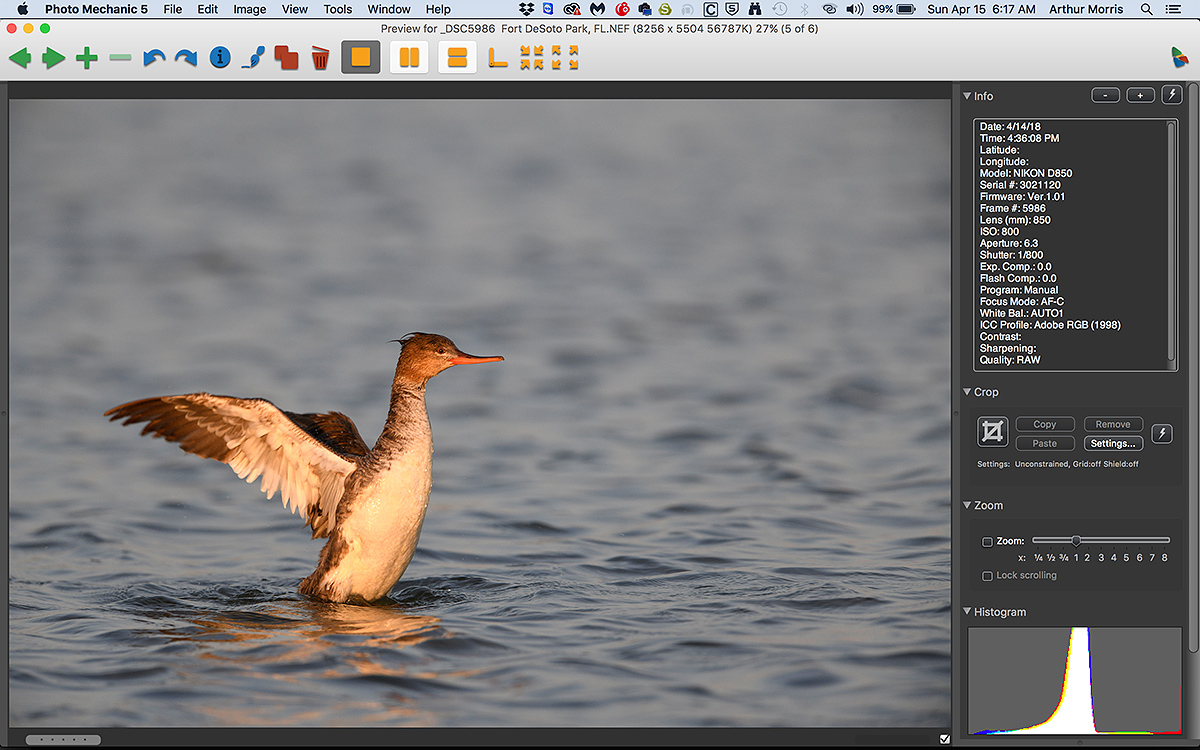Switch to stacked top-bottom preview layout

[457, 57]
